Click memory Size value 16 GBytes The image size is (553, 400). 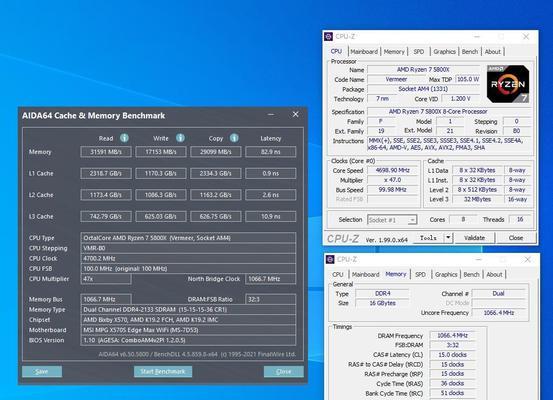[x=382, y=303]
